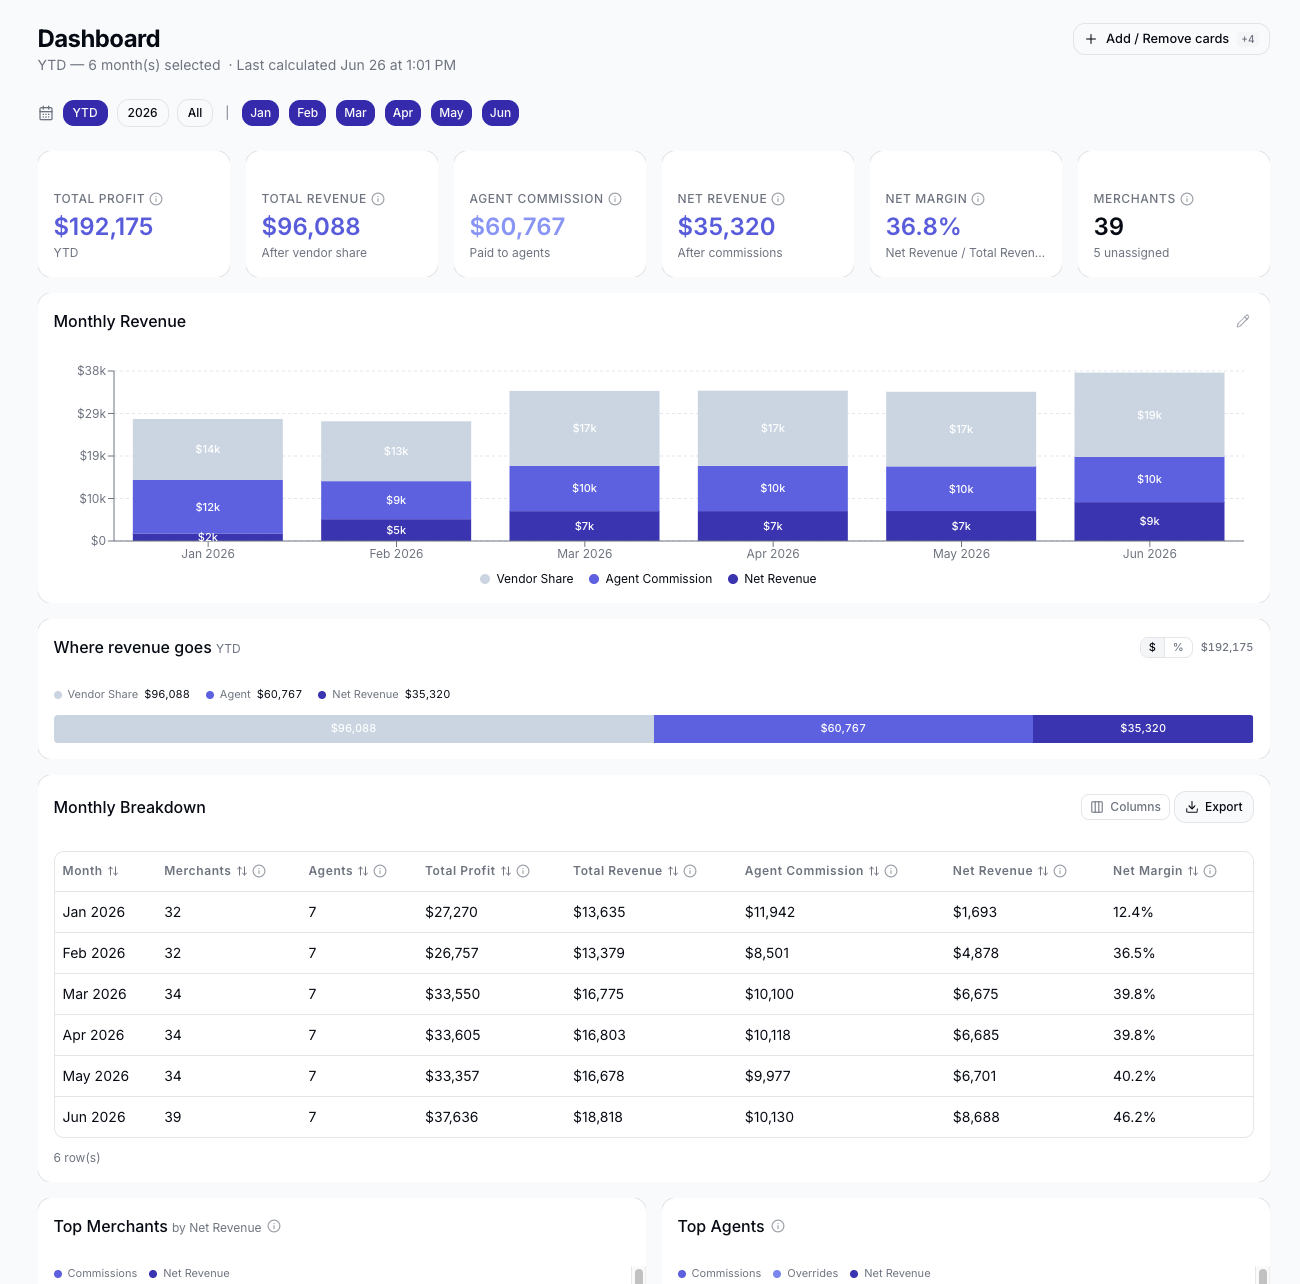
Task: Select the All range tab
Action: 195,113
